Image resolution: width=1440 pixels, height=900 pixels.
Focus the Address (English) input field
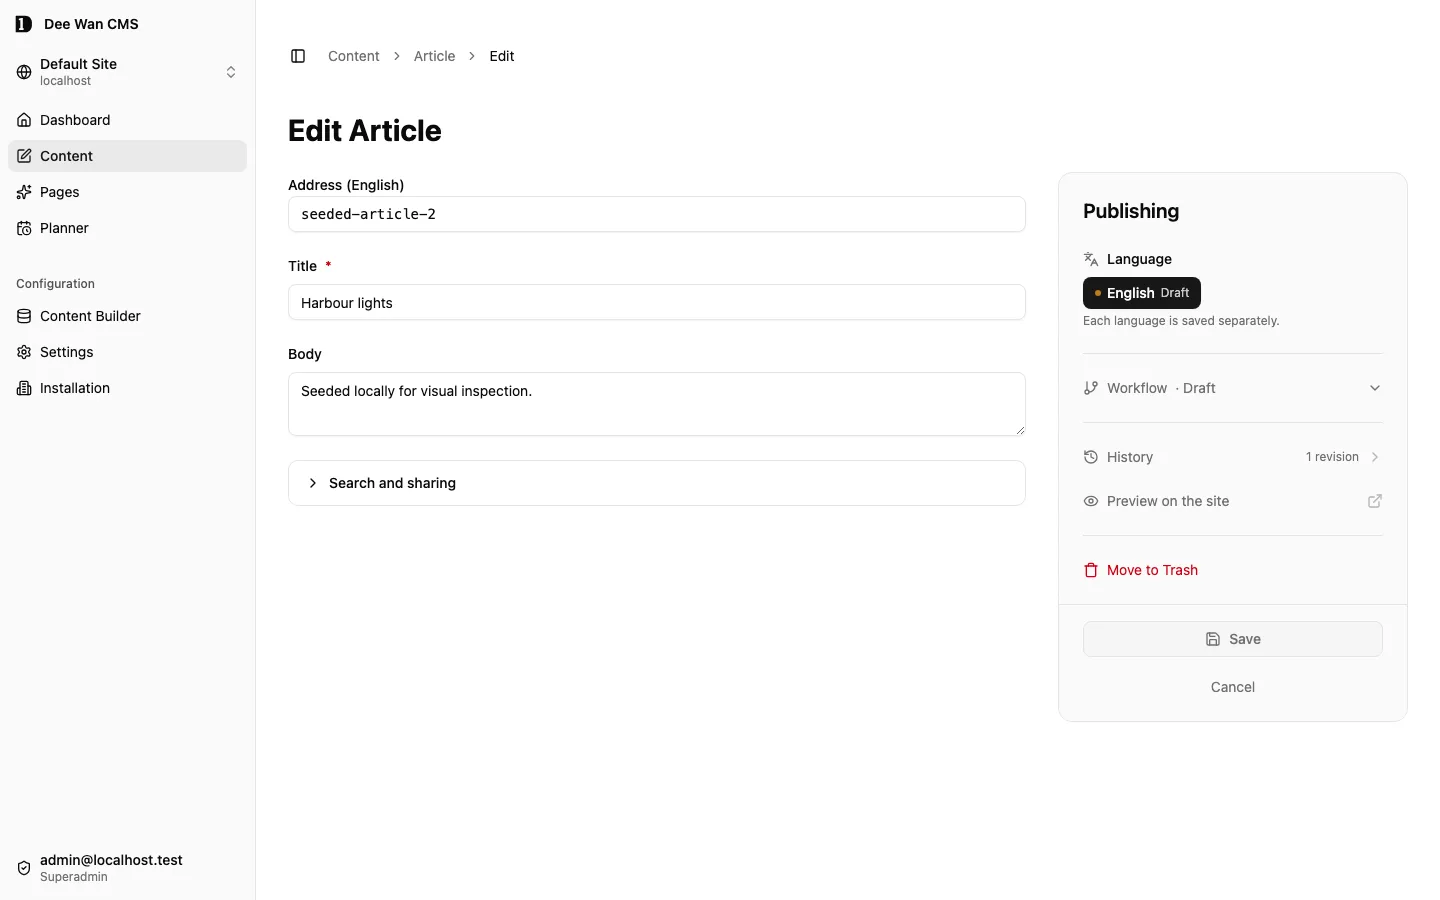click(x=657, y=214)
